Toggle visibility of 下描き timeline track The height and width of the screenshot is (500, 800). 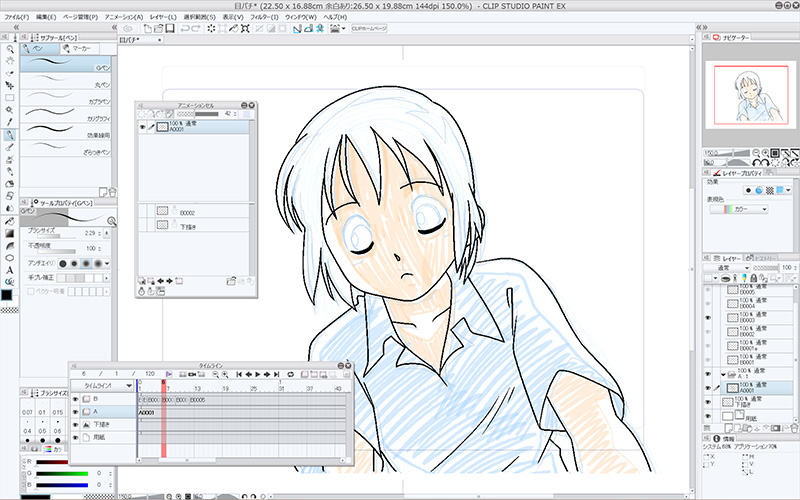75,425
